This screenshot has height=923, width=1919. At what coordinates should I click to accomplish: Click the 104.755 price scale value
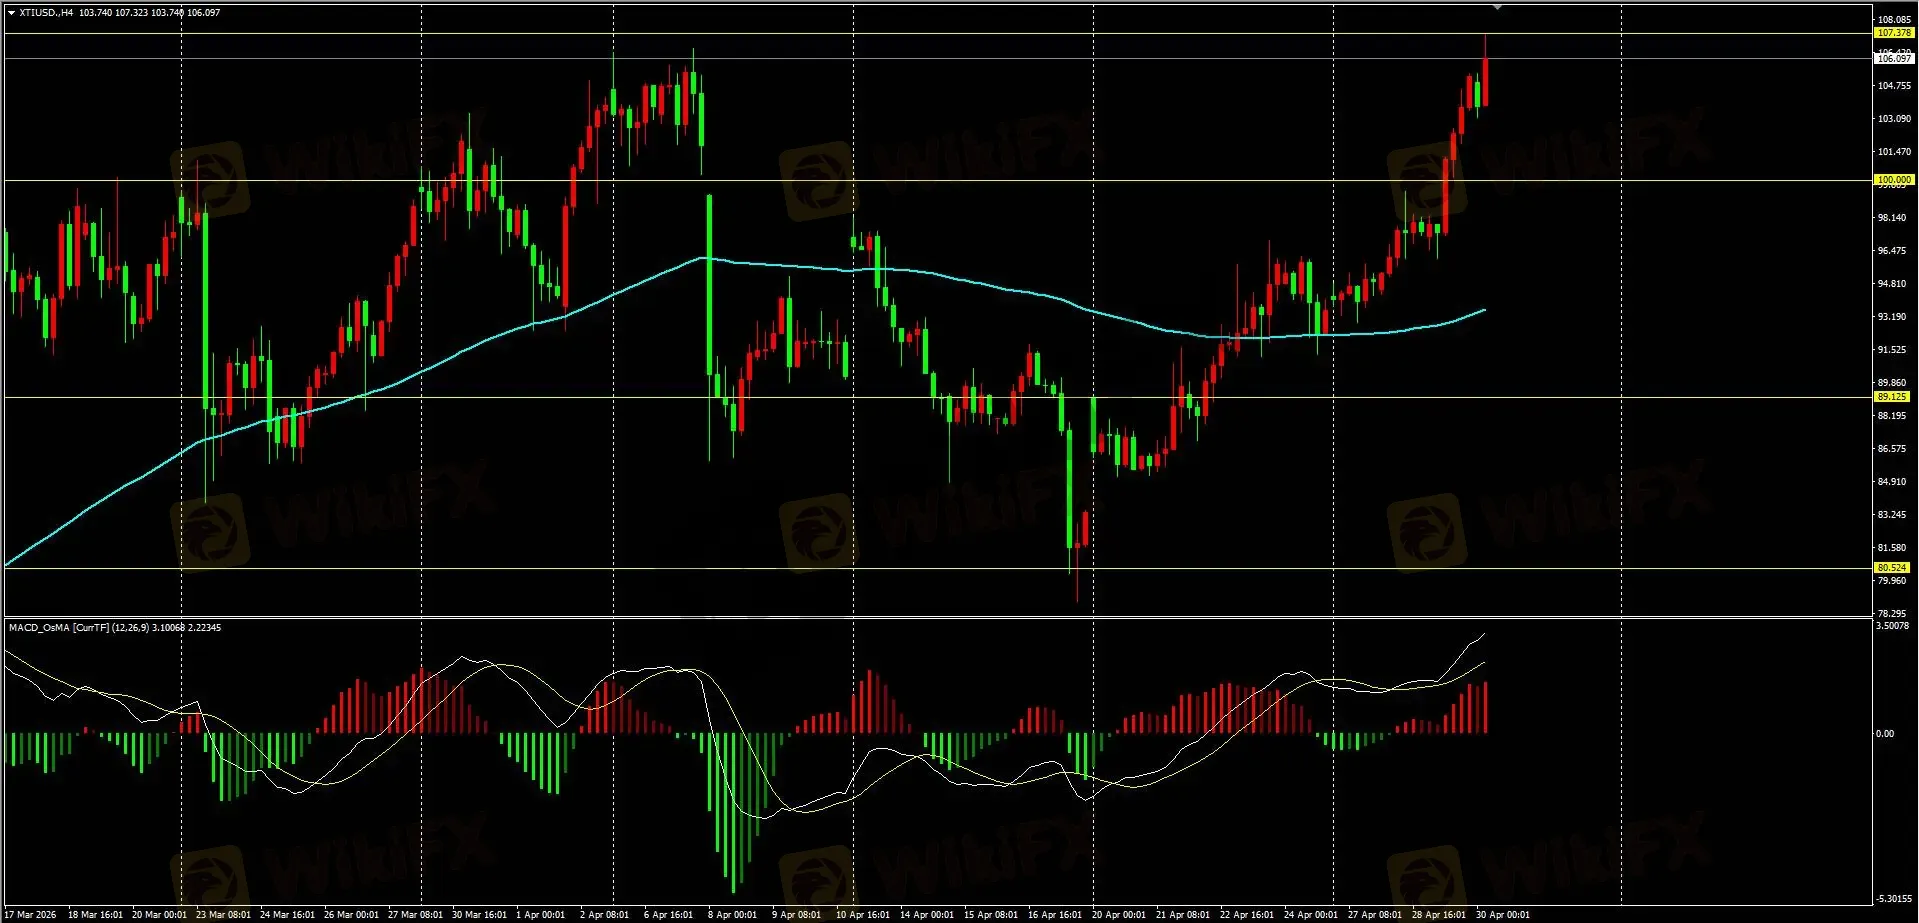[x=1894, y=86]
